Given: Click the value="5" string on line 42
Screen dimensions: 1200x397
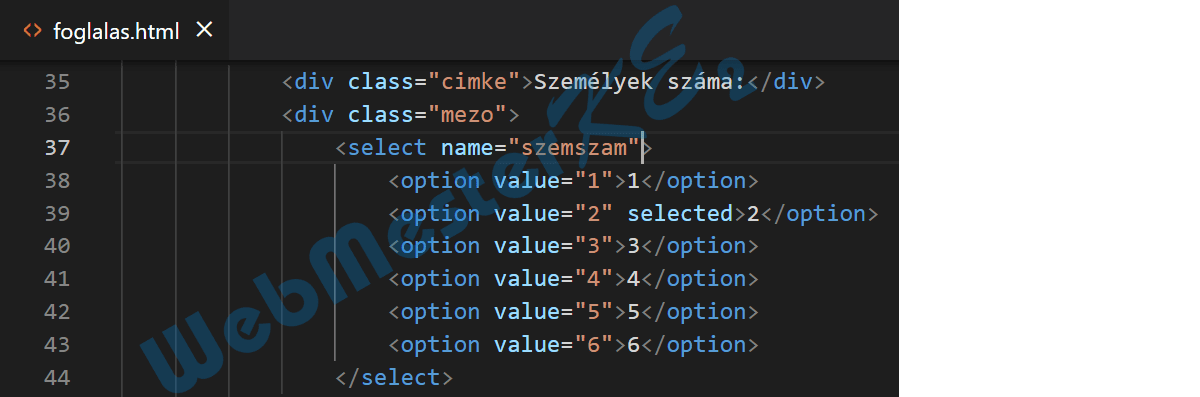Looking at the screenshot, I should [x=594, y=312].
